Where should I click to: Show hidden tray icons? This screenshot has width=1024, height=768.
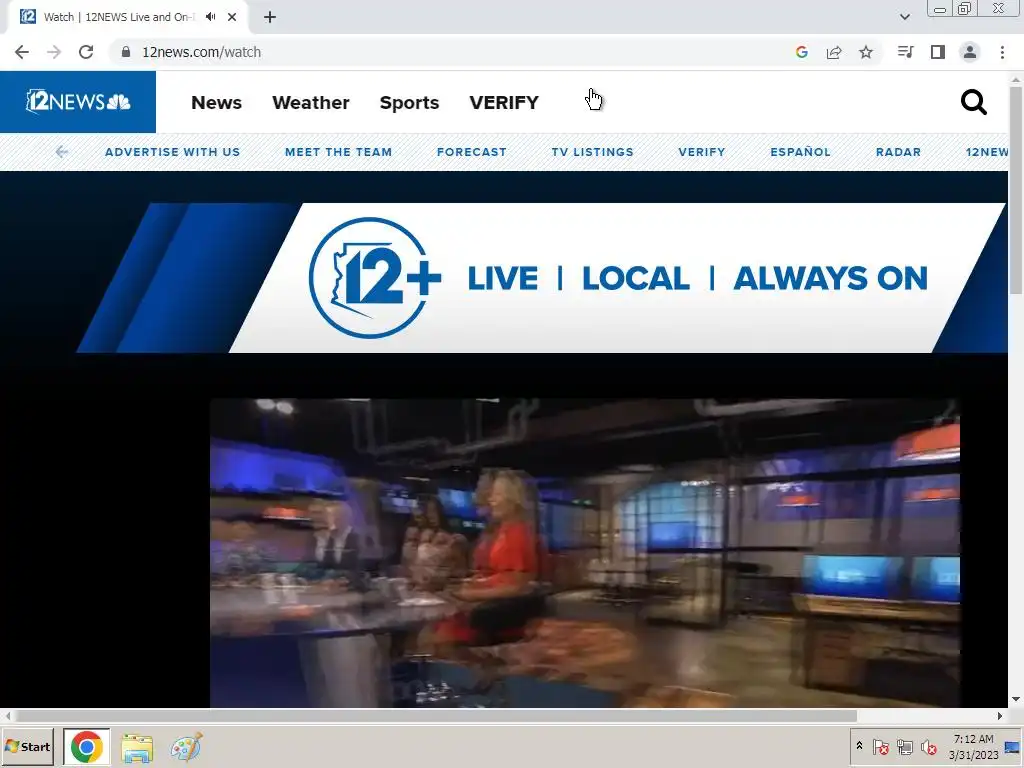[x=859, y=746]
